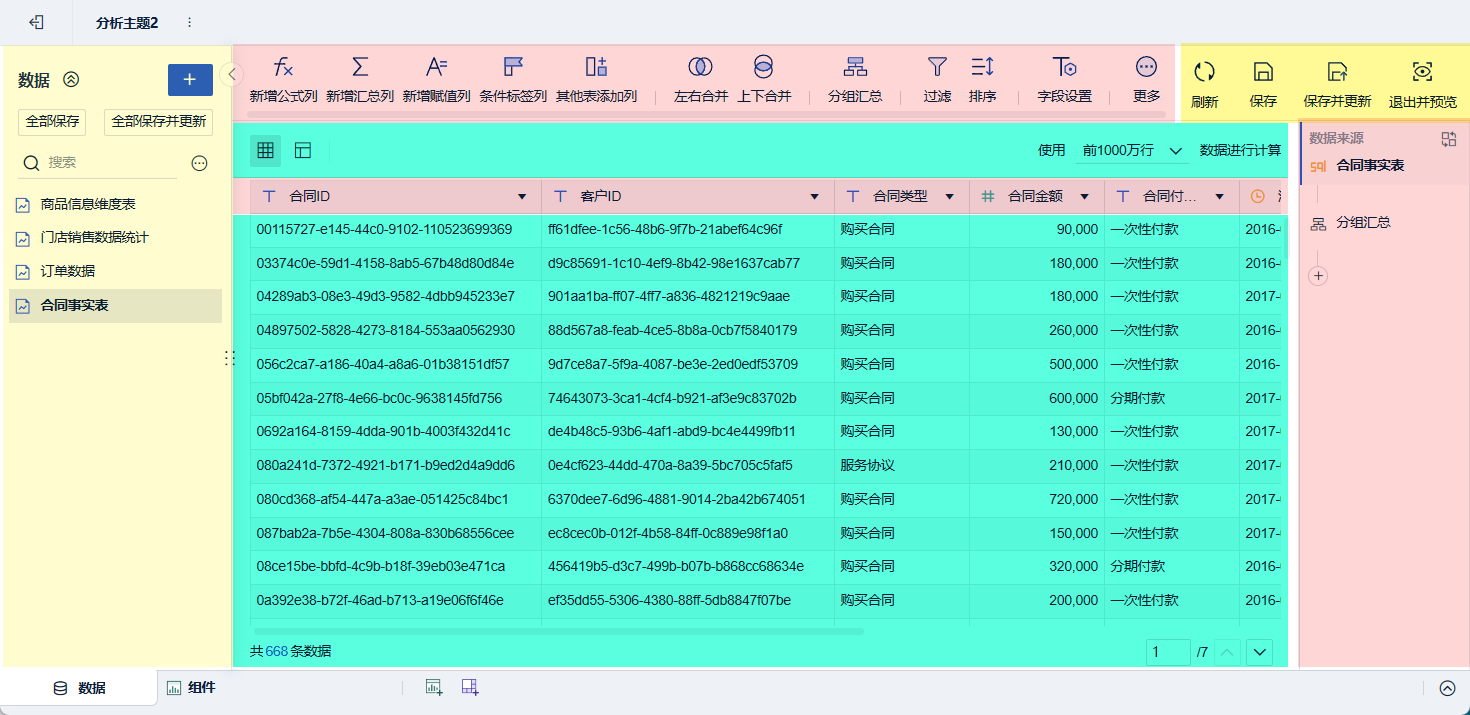Screen dimensions: 1470x715
Task: Expand 合同类型 column header dropdown
Action: pyautogui.click(x=950, y=196)
